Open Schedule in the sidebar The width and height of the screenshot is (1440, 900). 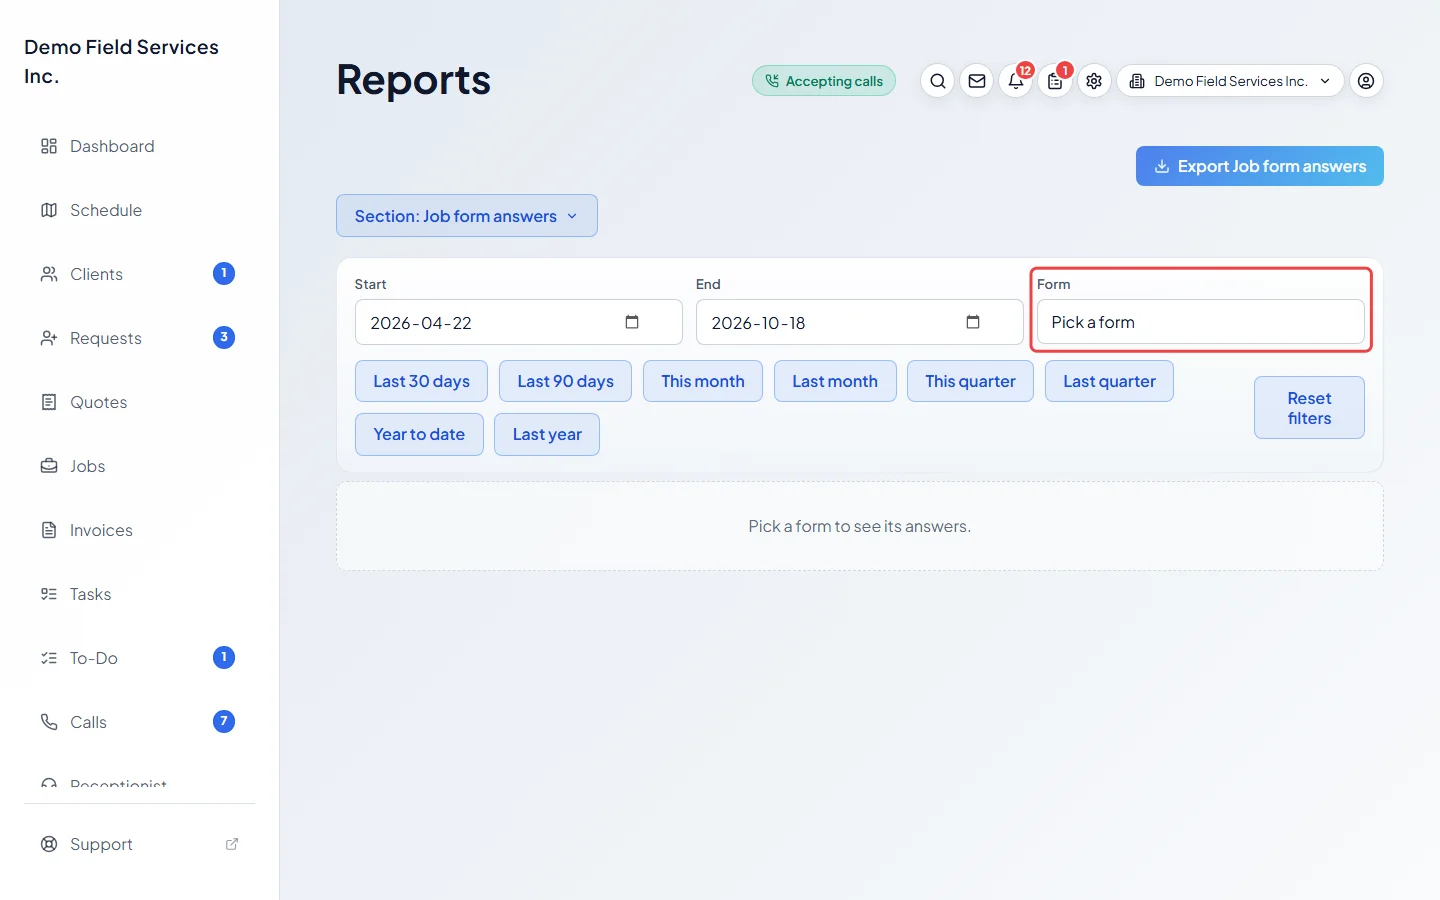(140, 210)
